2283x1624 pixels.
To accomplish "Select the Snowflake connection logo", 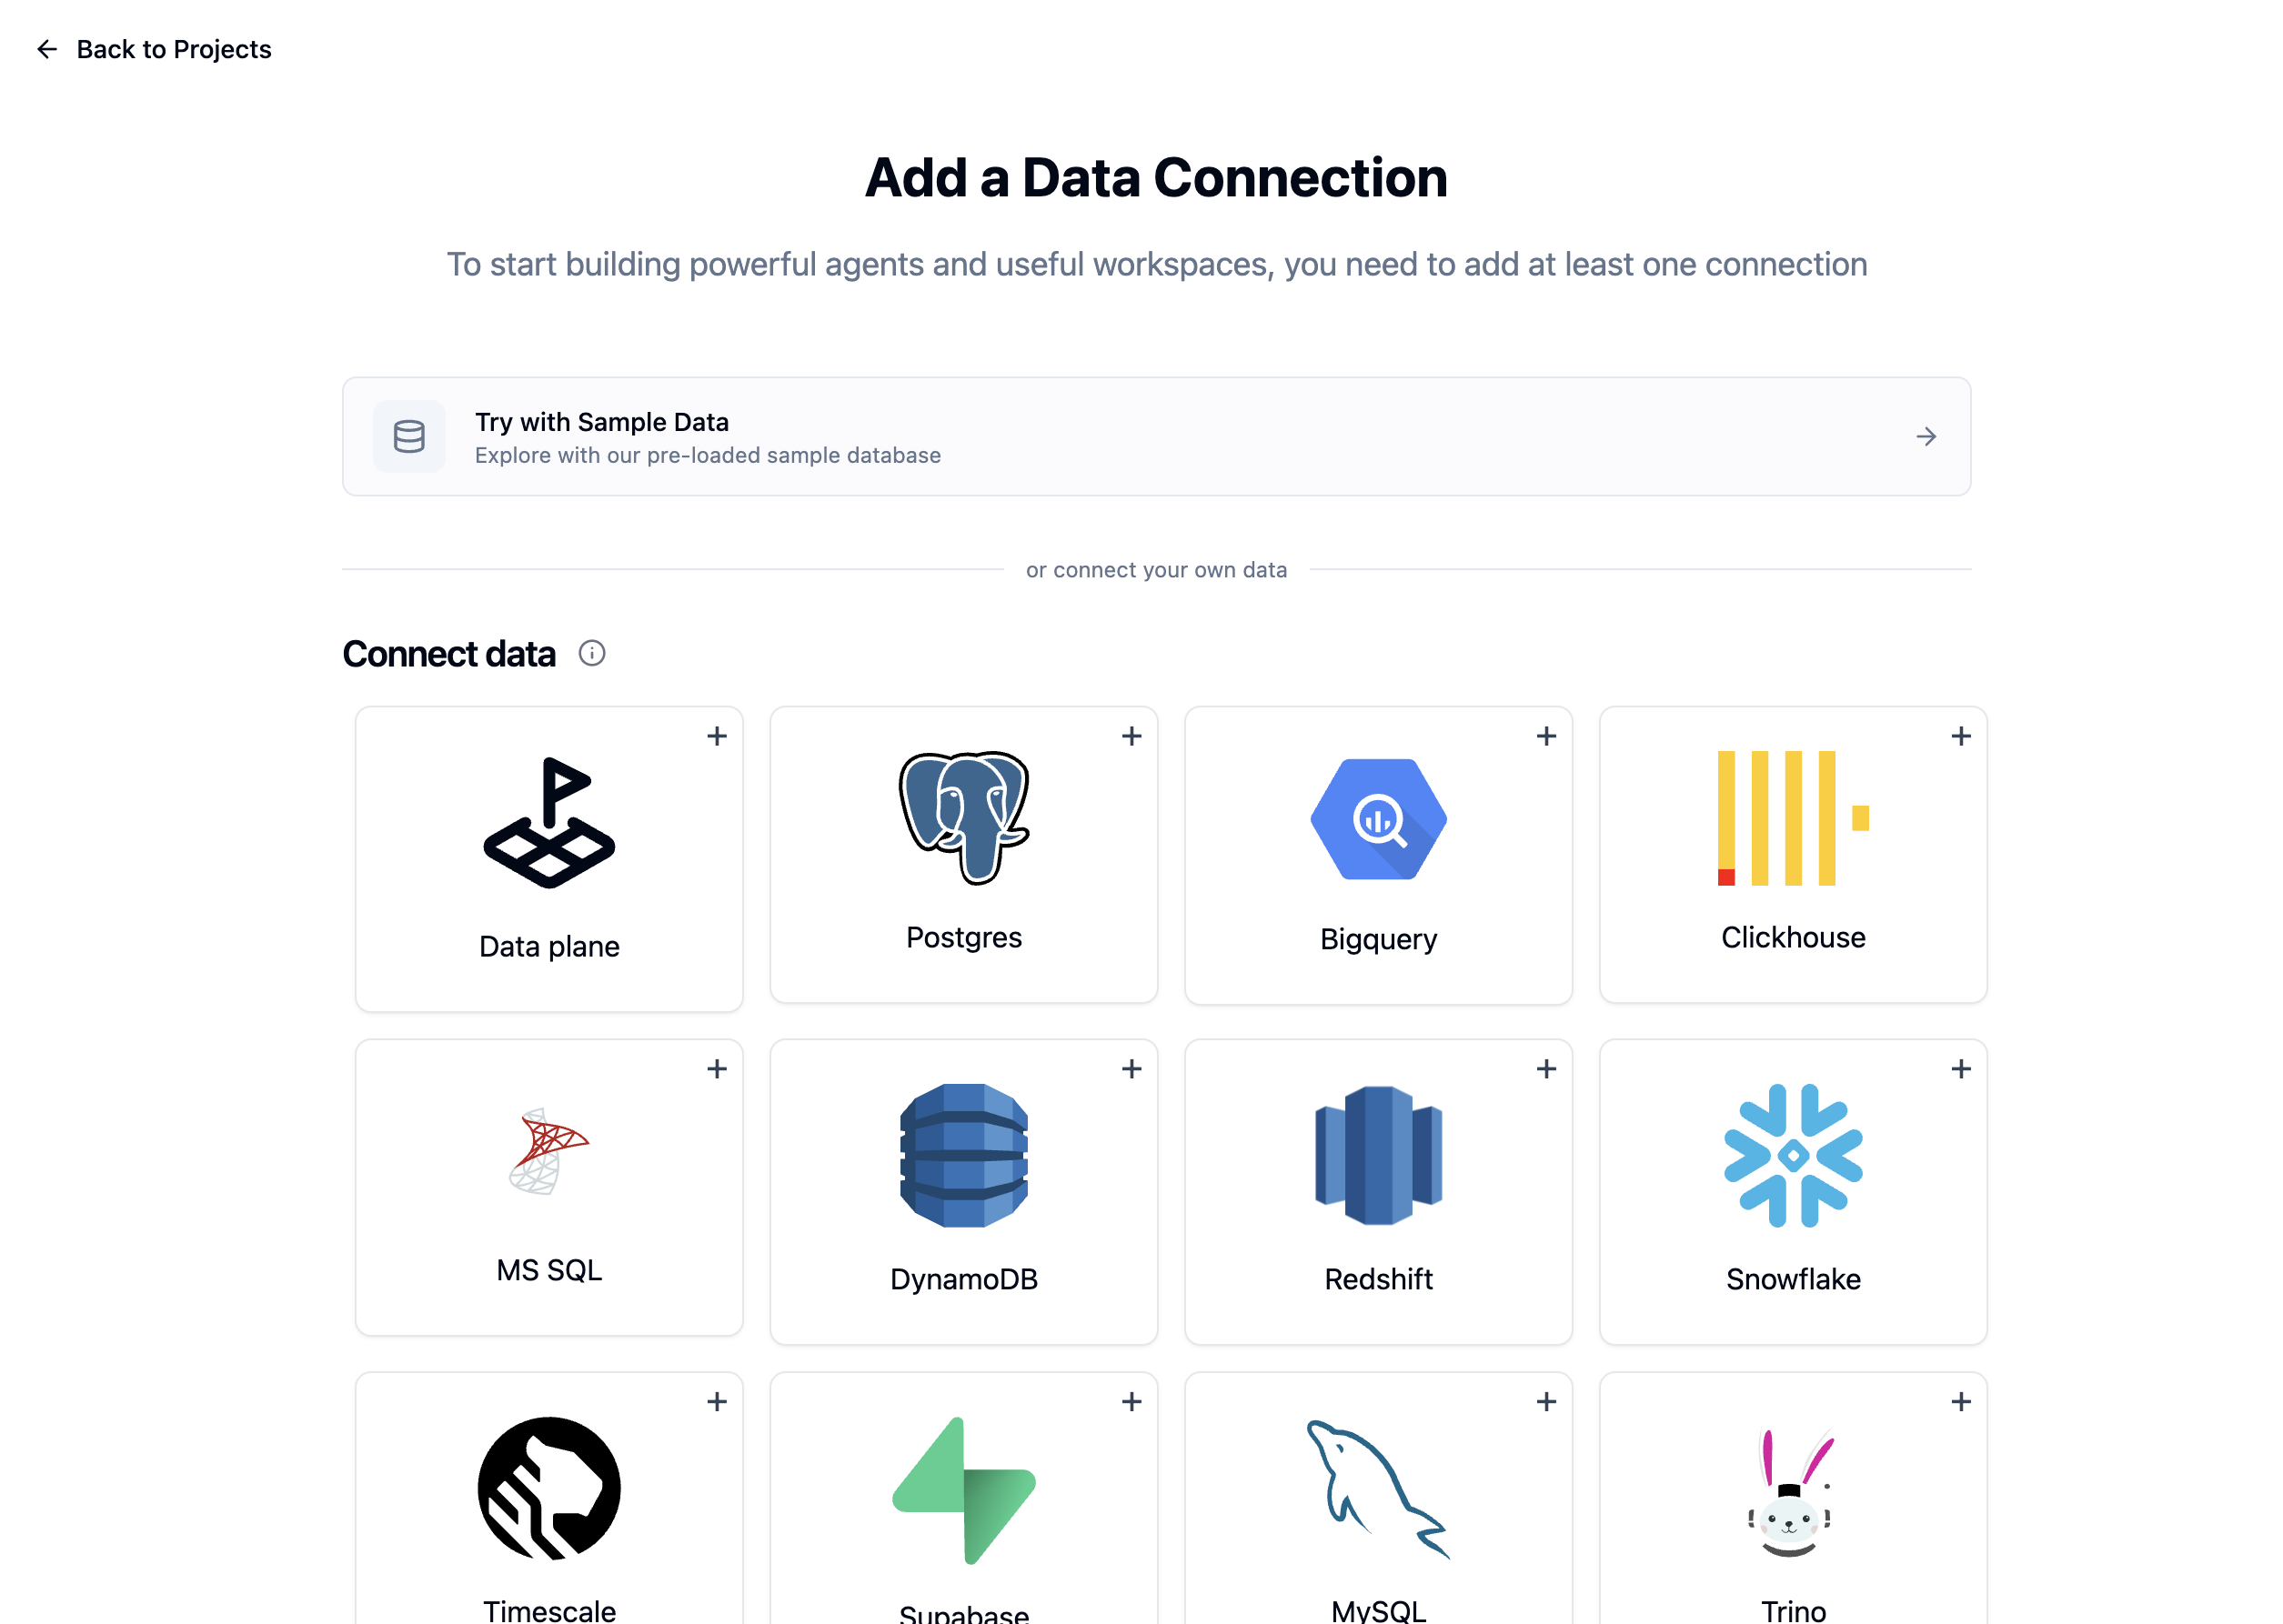I will click(x=1792, y=1157).
